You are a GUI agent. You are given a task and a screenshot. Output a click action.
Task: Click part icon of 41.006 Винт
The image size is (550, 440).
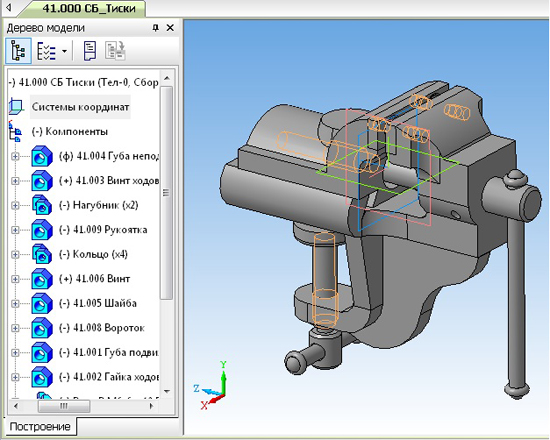tap(42, 279)
